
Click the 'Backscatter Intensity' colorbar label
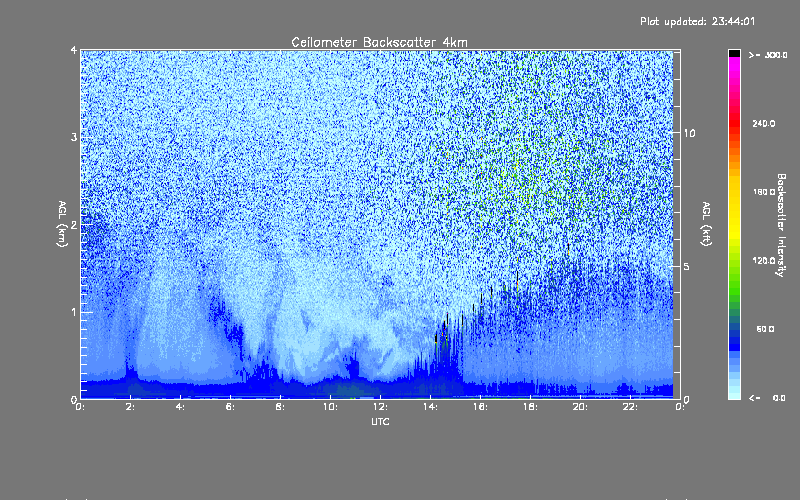point(781,225)
